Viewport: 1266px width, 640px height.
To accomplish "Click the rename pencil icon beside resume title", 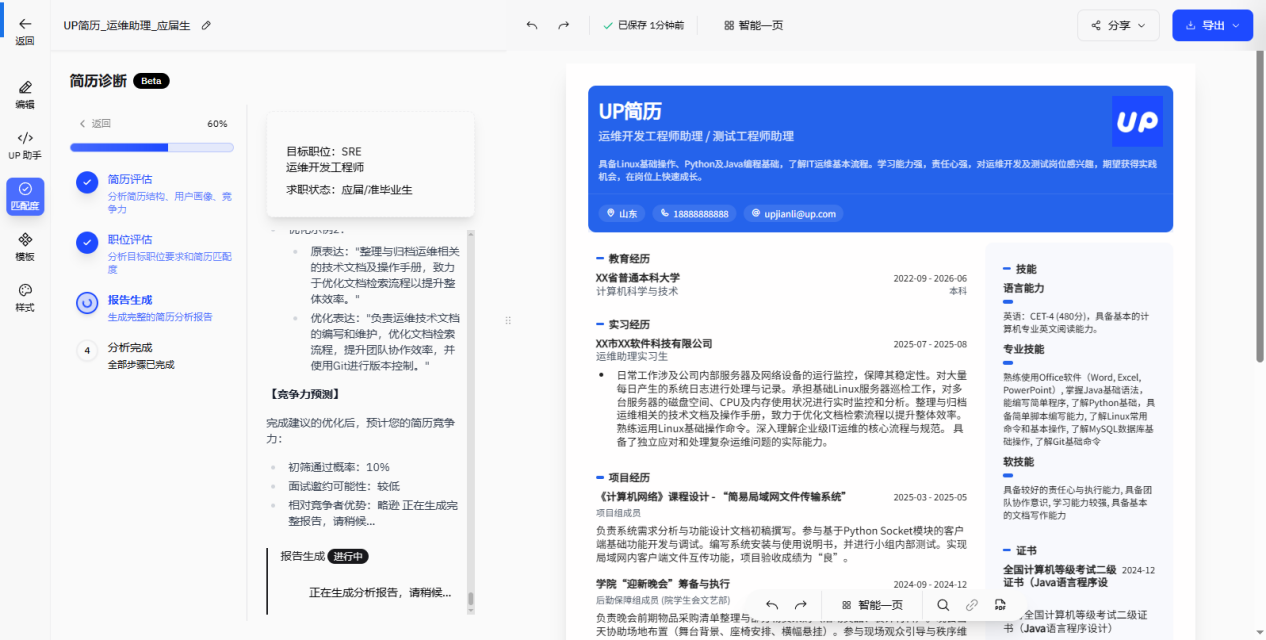I will point(206,25).
